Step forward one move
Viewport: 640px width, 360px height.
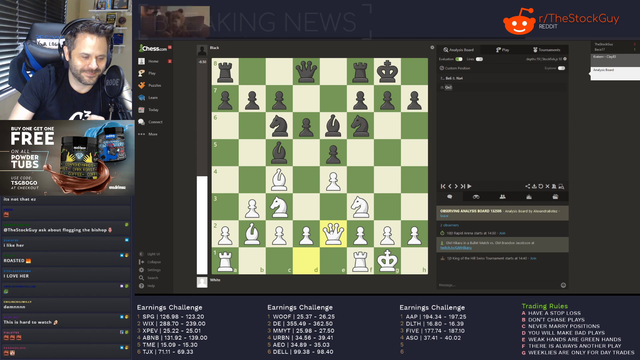tap(456, 186)
